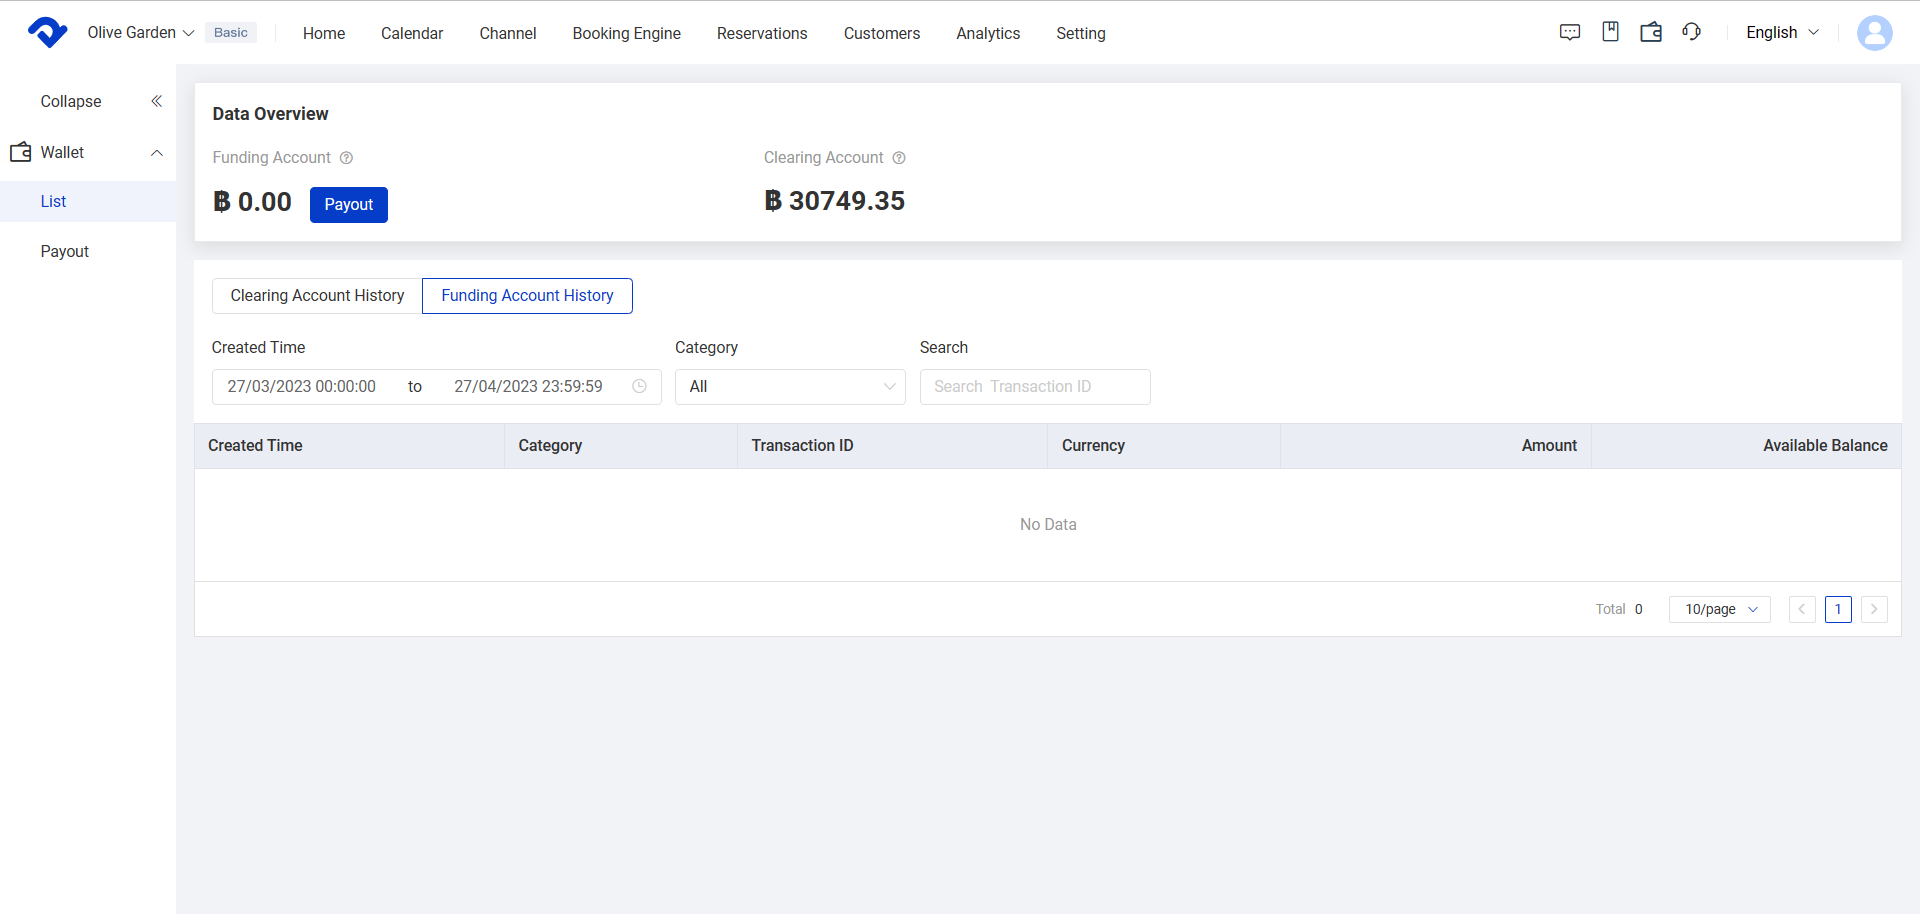Open the bookmark guide icon in header
The height and width of the screenshot is (914, 1920).
click(x=1610, y=32)
